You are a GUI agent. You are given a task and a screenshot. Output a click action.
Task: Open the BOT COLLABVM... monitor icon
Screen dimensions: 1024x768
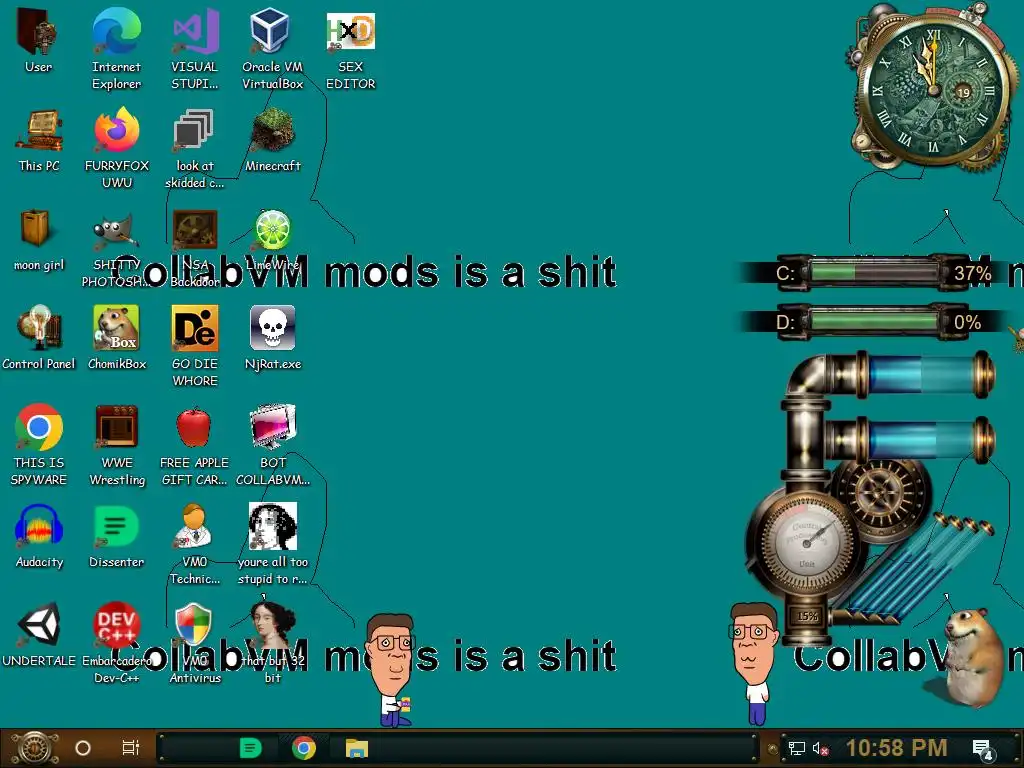(x=273, y=445)
